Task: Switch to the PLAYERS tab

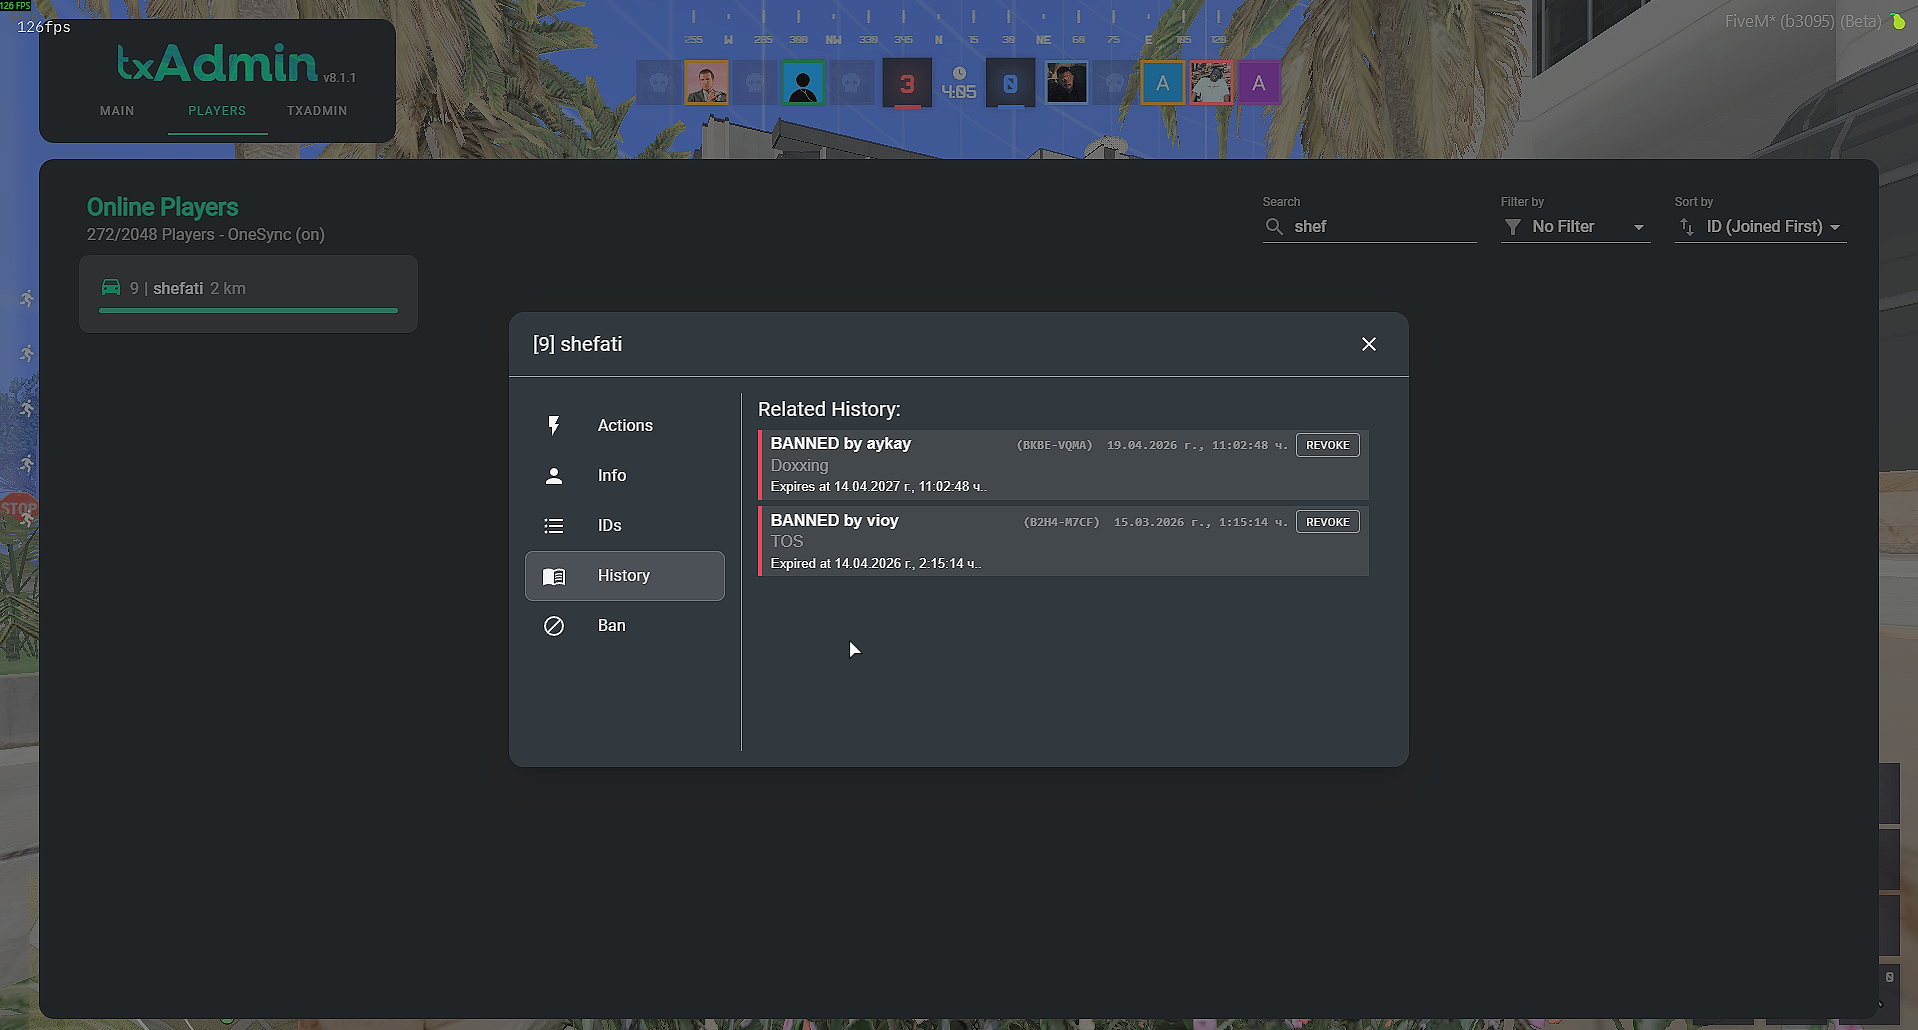Action: pos(217,111)
